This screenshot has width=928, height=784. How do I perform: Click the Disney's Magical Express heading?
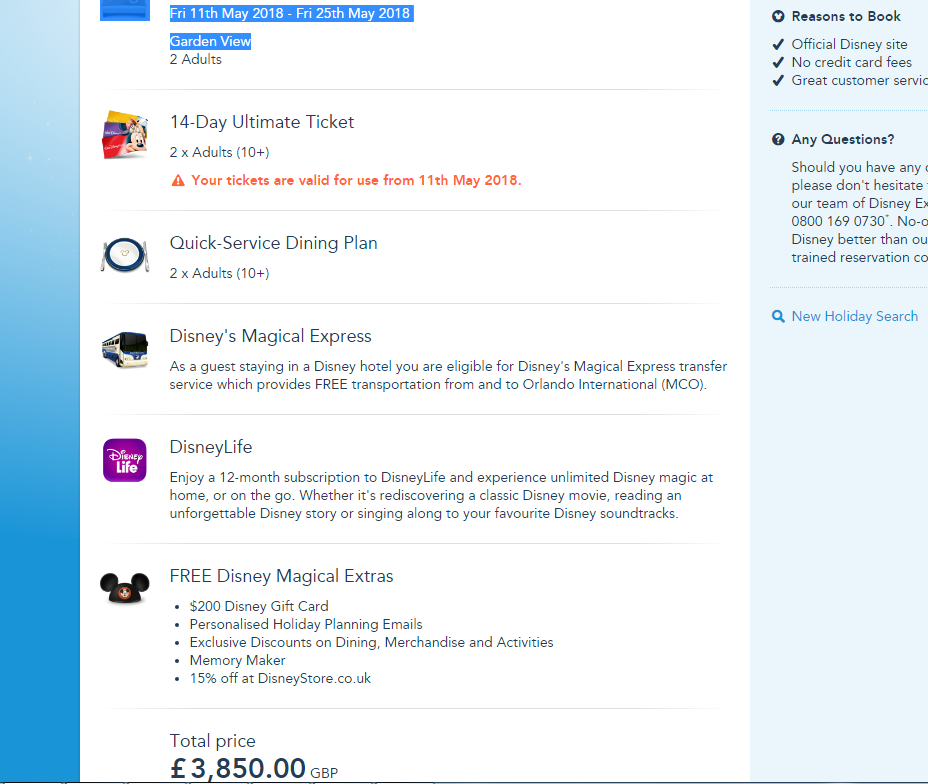[x=270, y=336]
